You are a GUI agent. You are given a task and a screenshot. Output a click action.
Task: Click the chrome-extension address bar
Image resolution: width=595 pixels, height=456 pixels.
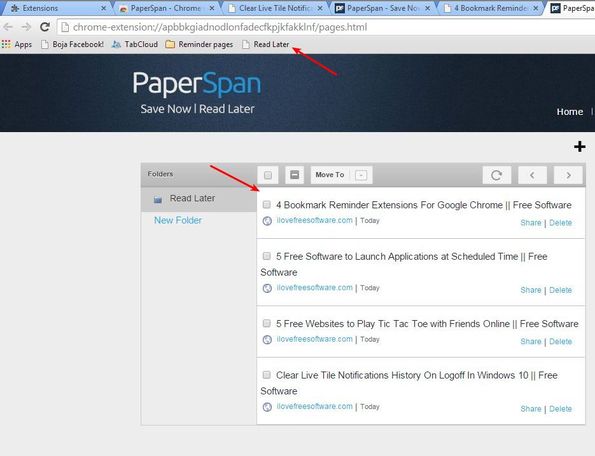[x=326, y=27]
